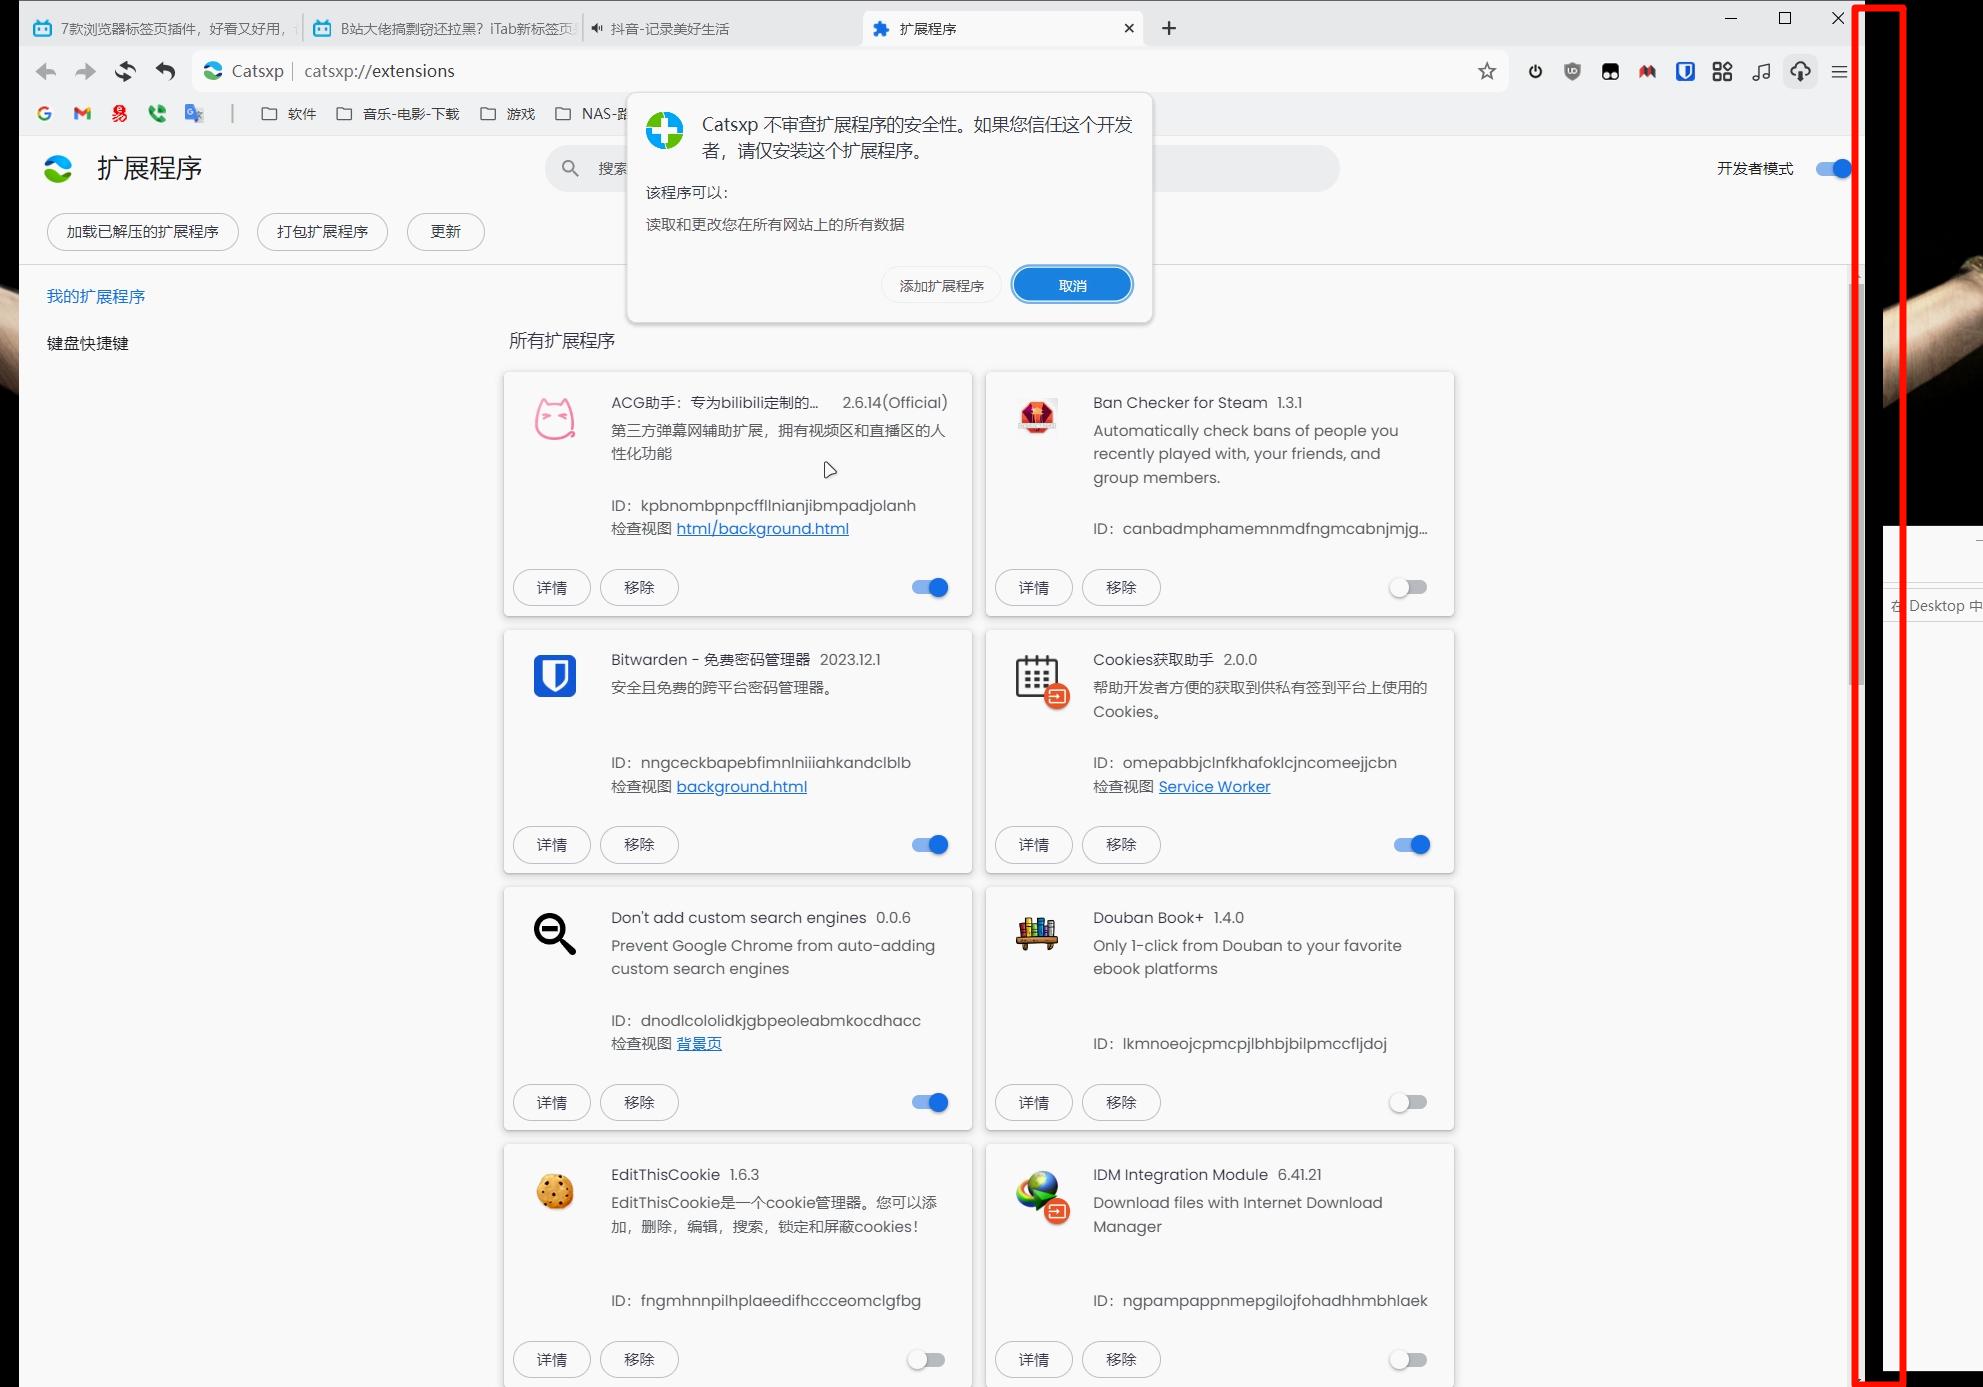Go back with the browser back arrow

click(x=45, y=71)
